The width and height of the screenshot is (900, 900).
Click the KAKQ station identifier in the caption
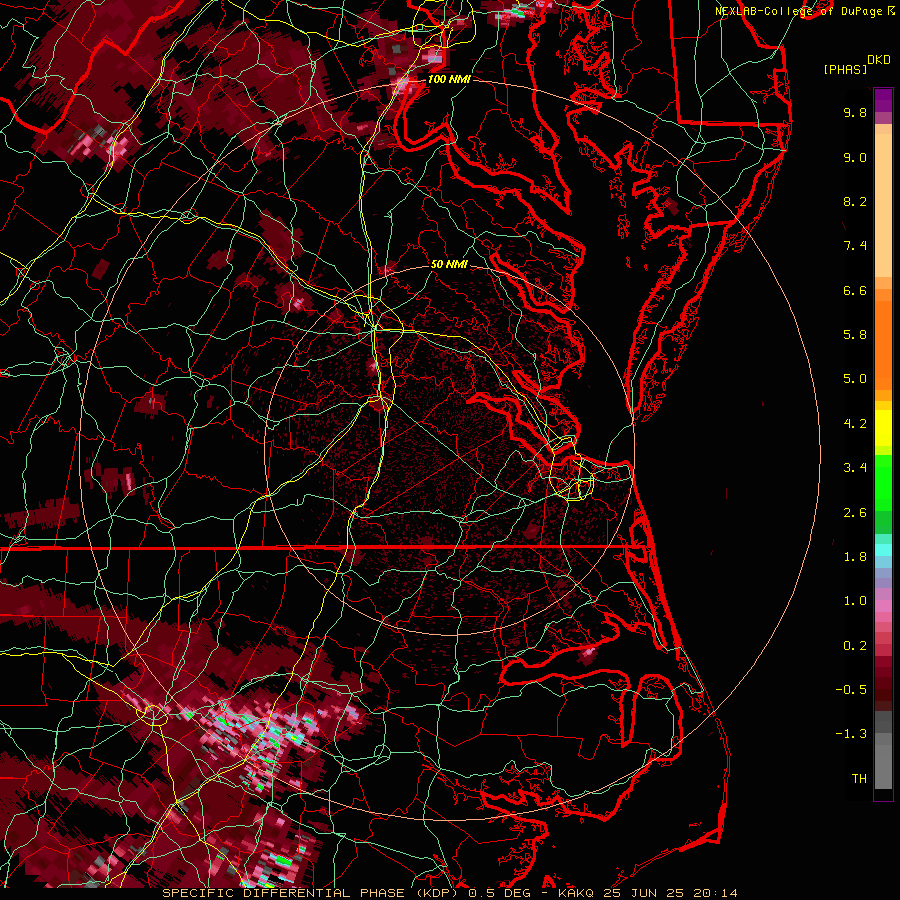coord(577,893)
